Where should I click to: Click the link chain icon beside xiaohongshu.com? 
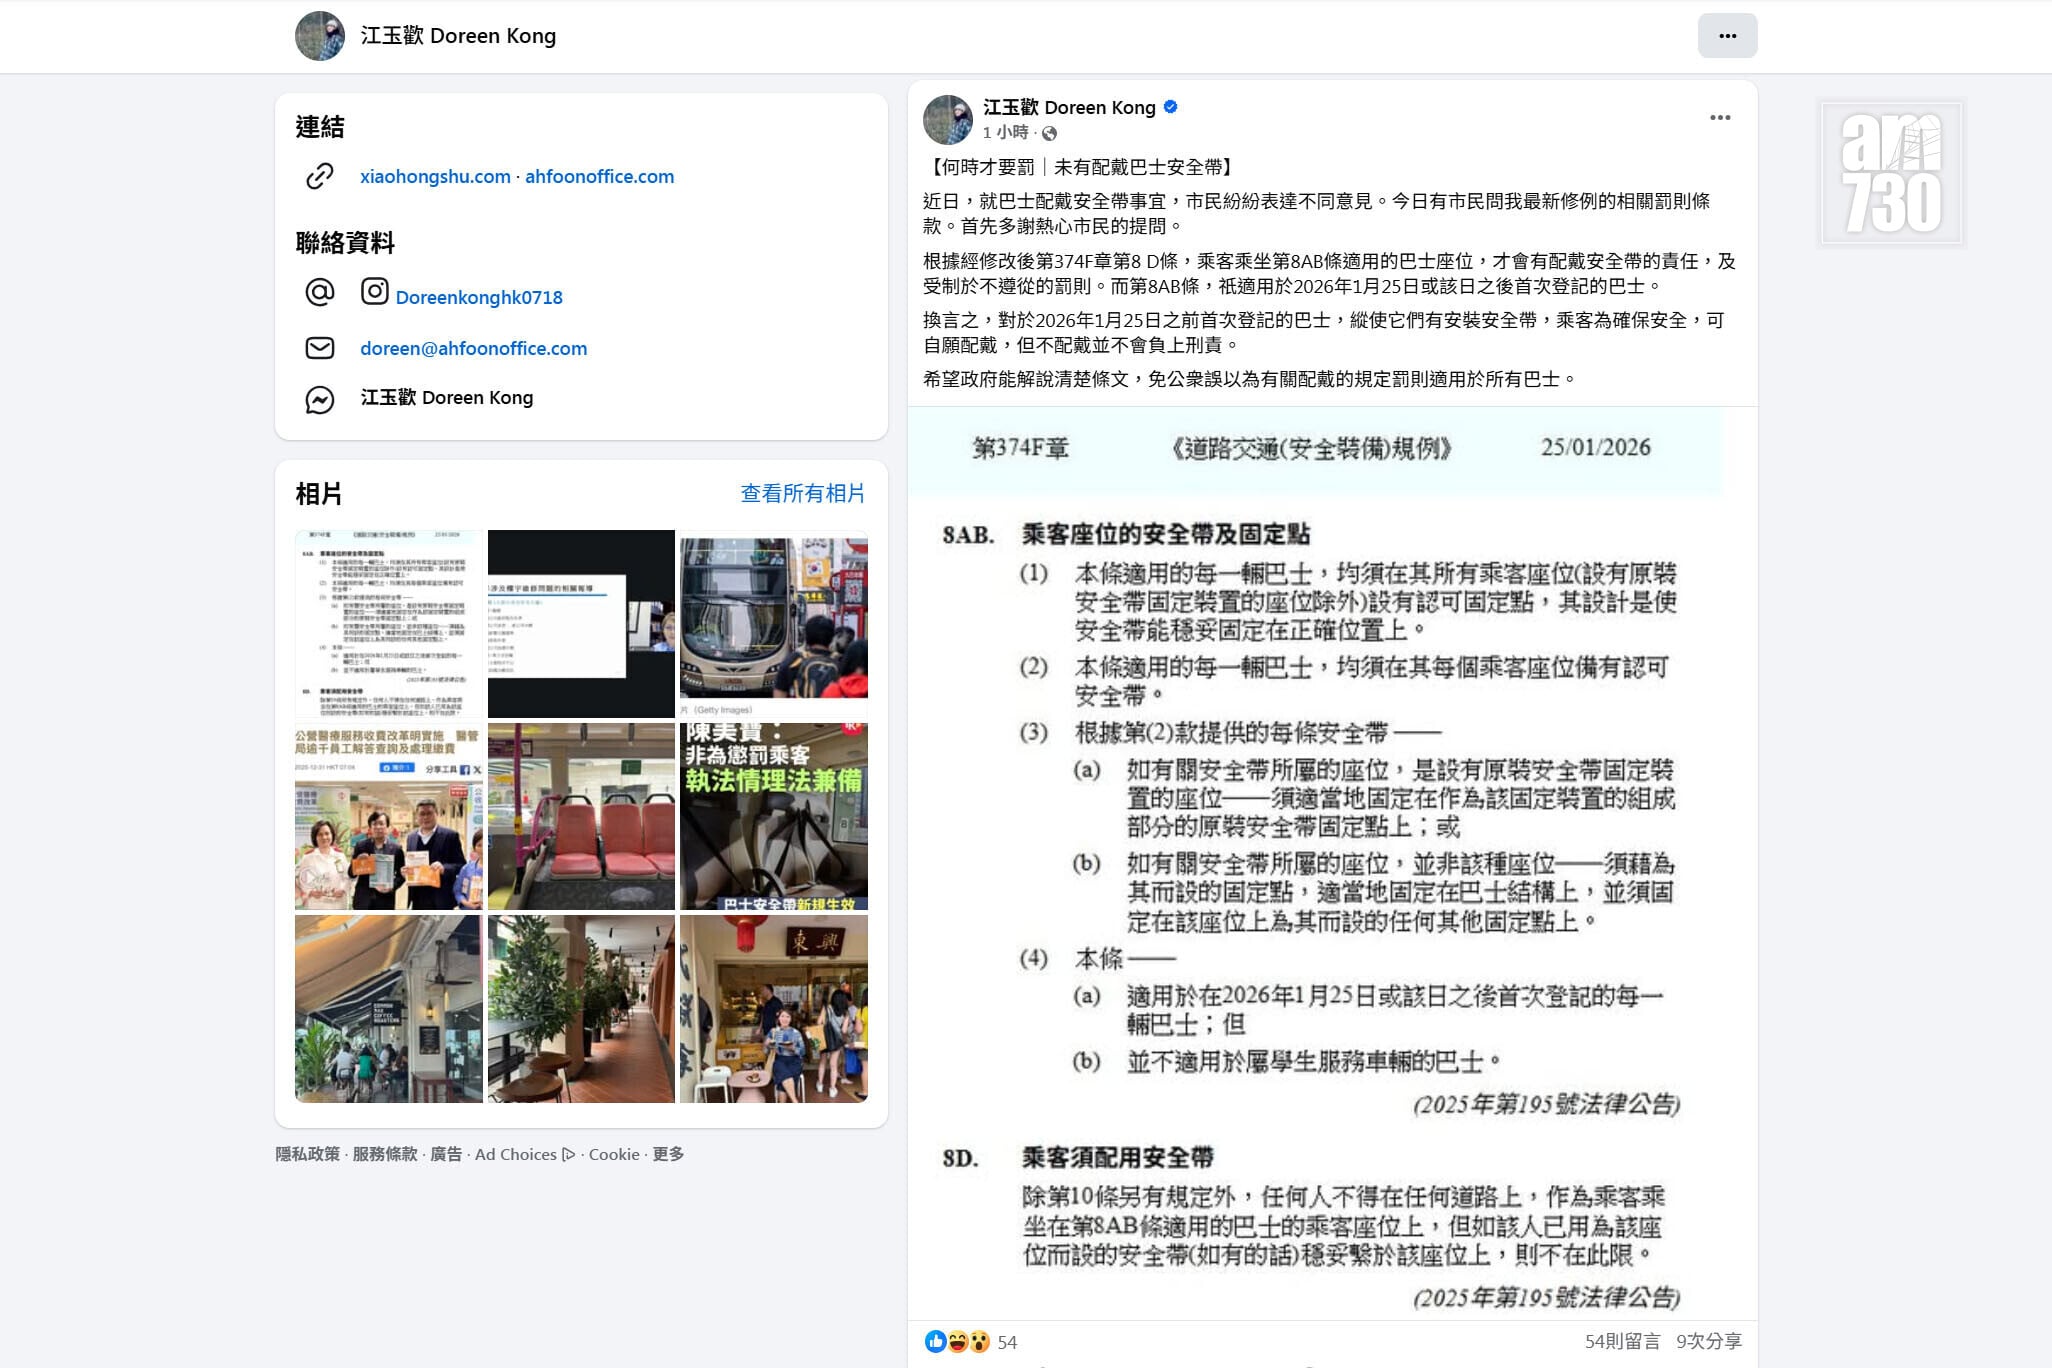pyautogui.click(x=319, y=176)
